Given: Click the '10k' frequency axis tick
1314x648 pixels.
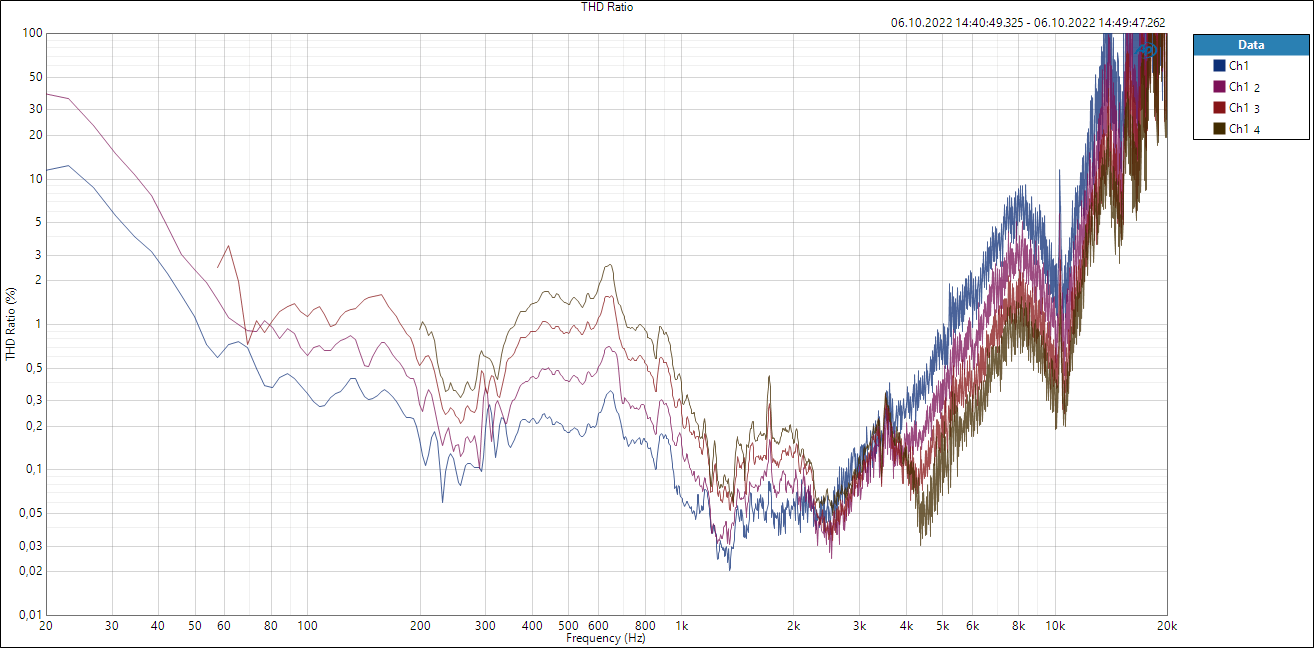Looking at the screenshot, I should [1054, 626].
